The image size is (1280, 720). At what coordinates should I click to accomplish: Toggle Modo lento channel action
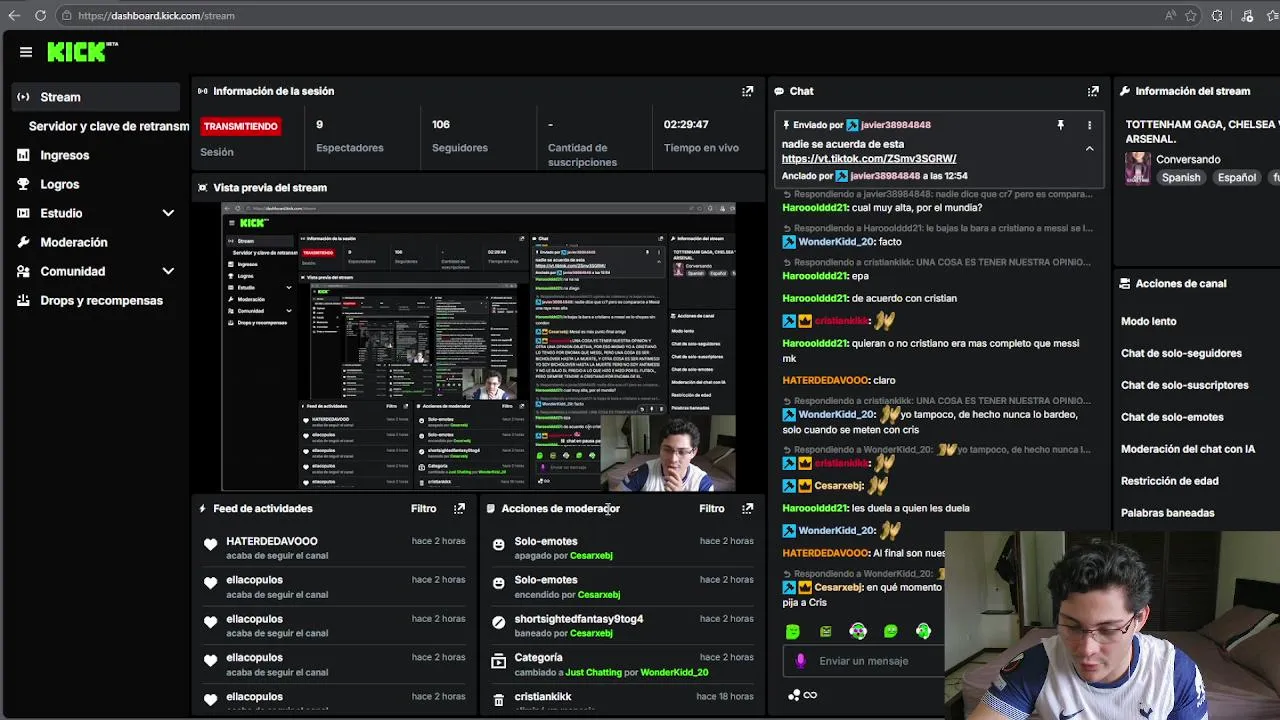(1148, 321)
